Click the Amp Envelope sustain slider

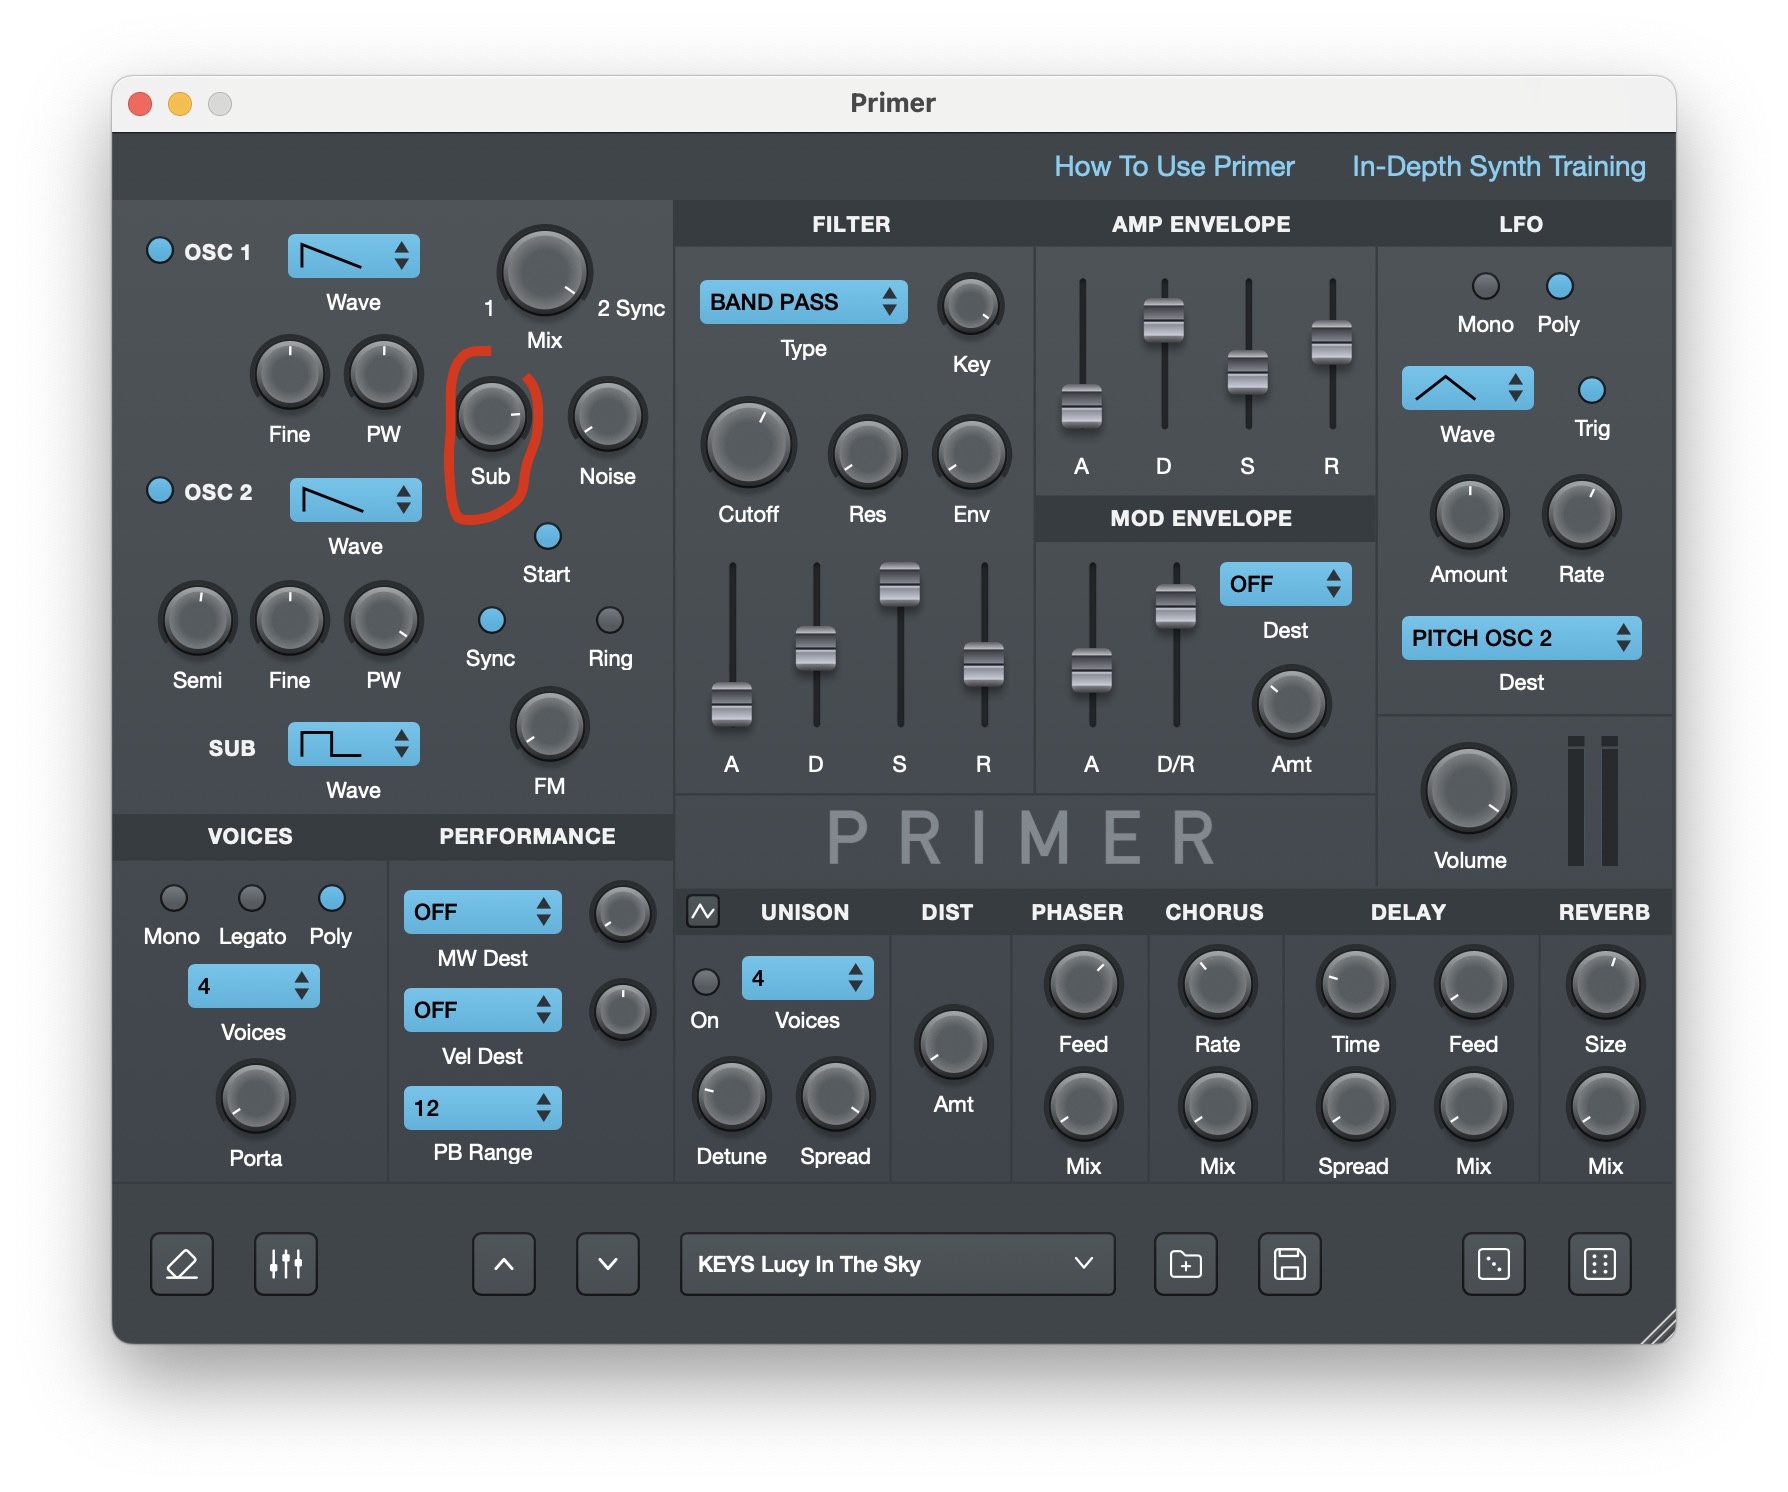[1246, 375]
